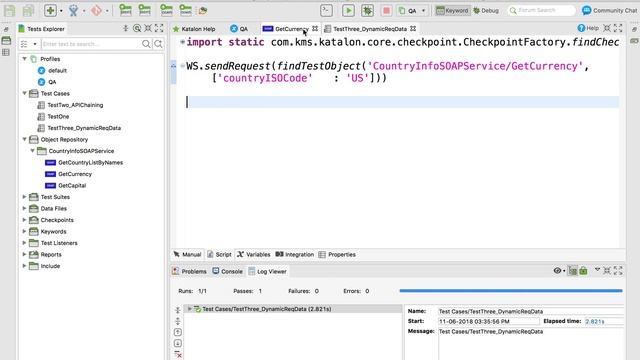The height and width of the screenshot is (360, 640).
Task: Expand TestThree_DynamicReqData log entry
Action: tap(189, 309)
